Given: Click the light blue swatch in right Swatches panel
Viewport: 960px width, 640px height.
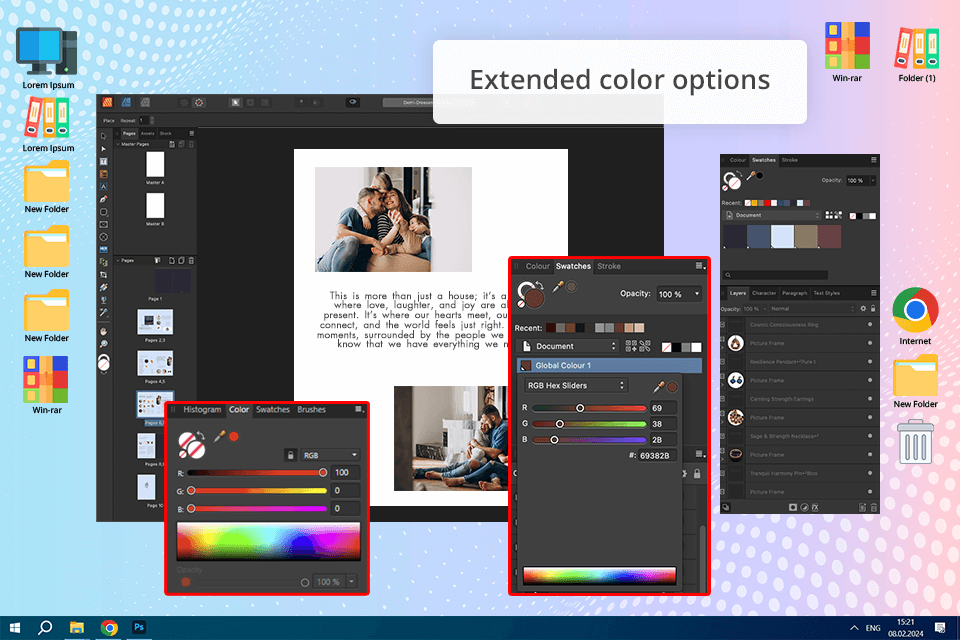Looking at the screenshot, I should tap(782, 236).
